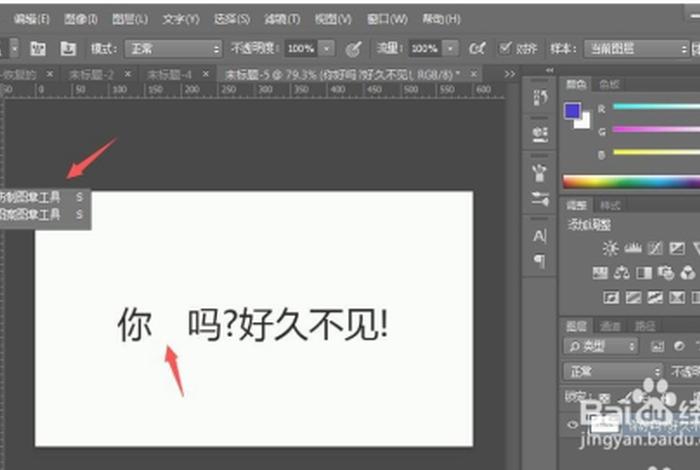700x470 pixels.
Task: Add an Exposure adjustment
Action: (677, 249)
